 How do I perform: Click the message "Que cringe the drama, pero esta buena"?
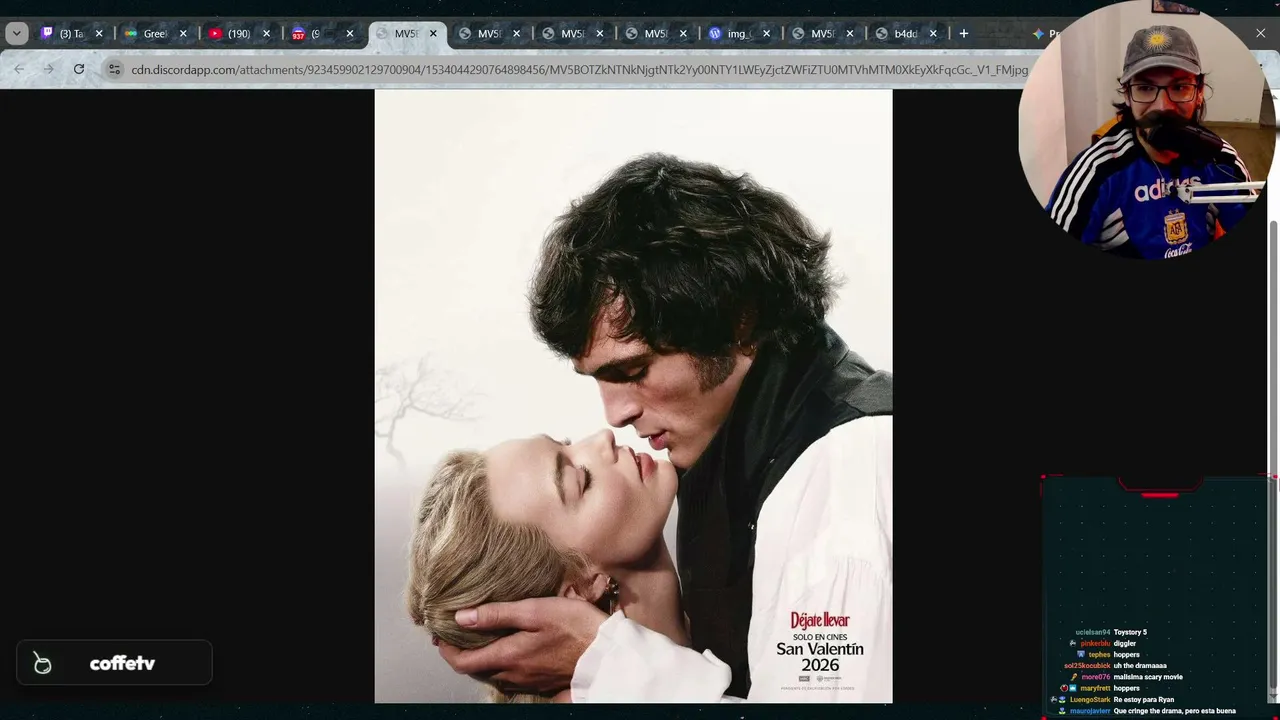click(x=1175, y=711)
